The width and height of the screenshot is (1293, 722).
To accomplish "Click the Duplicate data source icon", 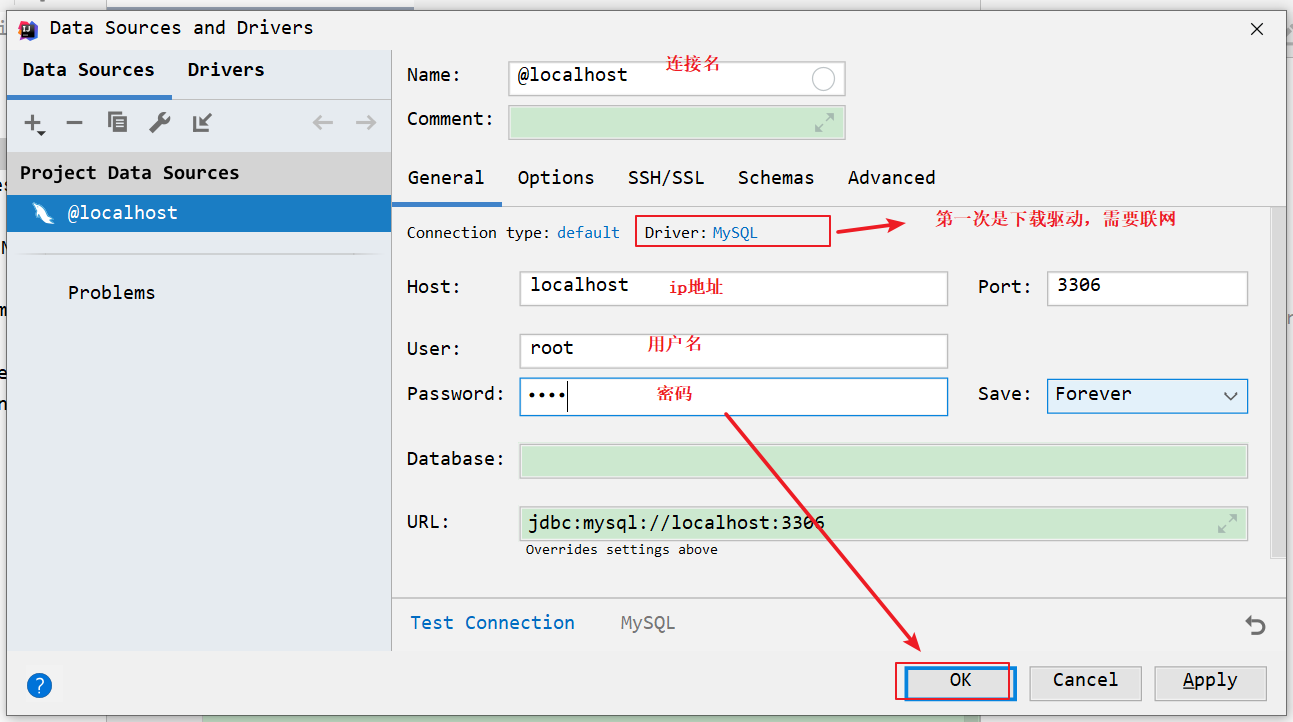I will pos(117,123).
